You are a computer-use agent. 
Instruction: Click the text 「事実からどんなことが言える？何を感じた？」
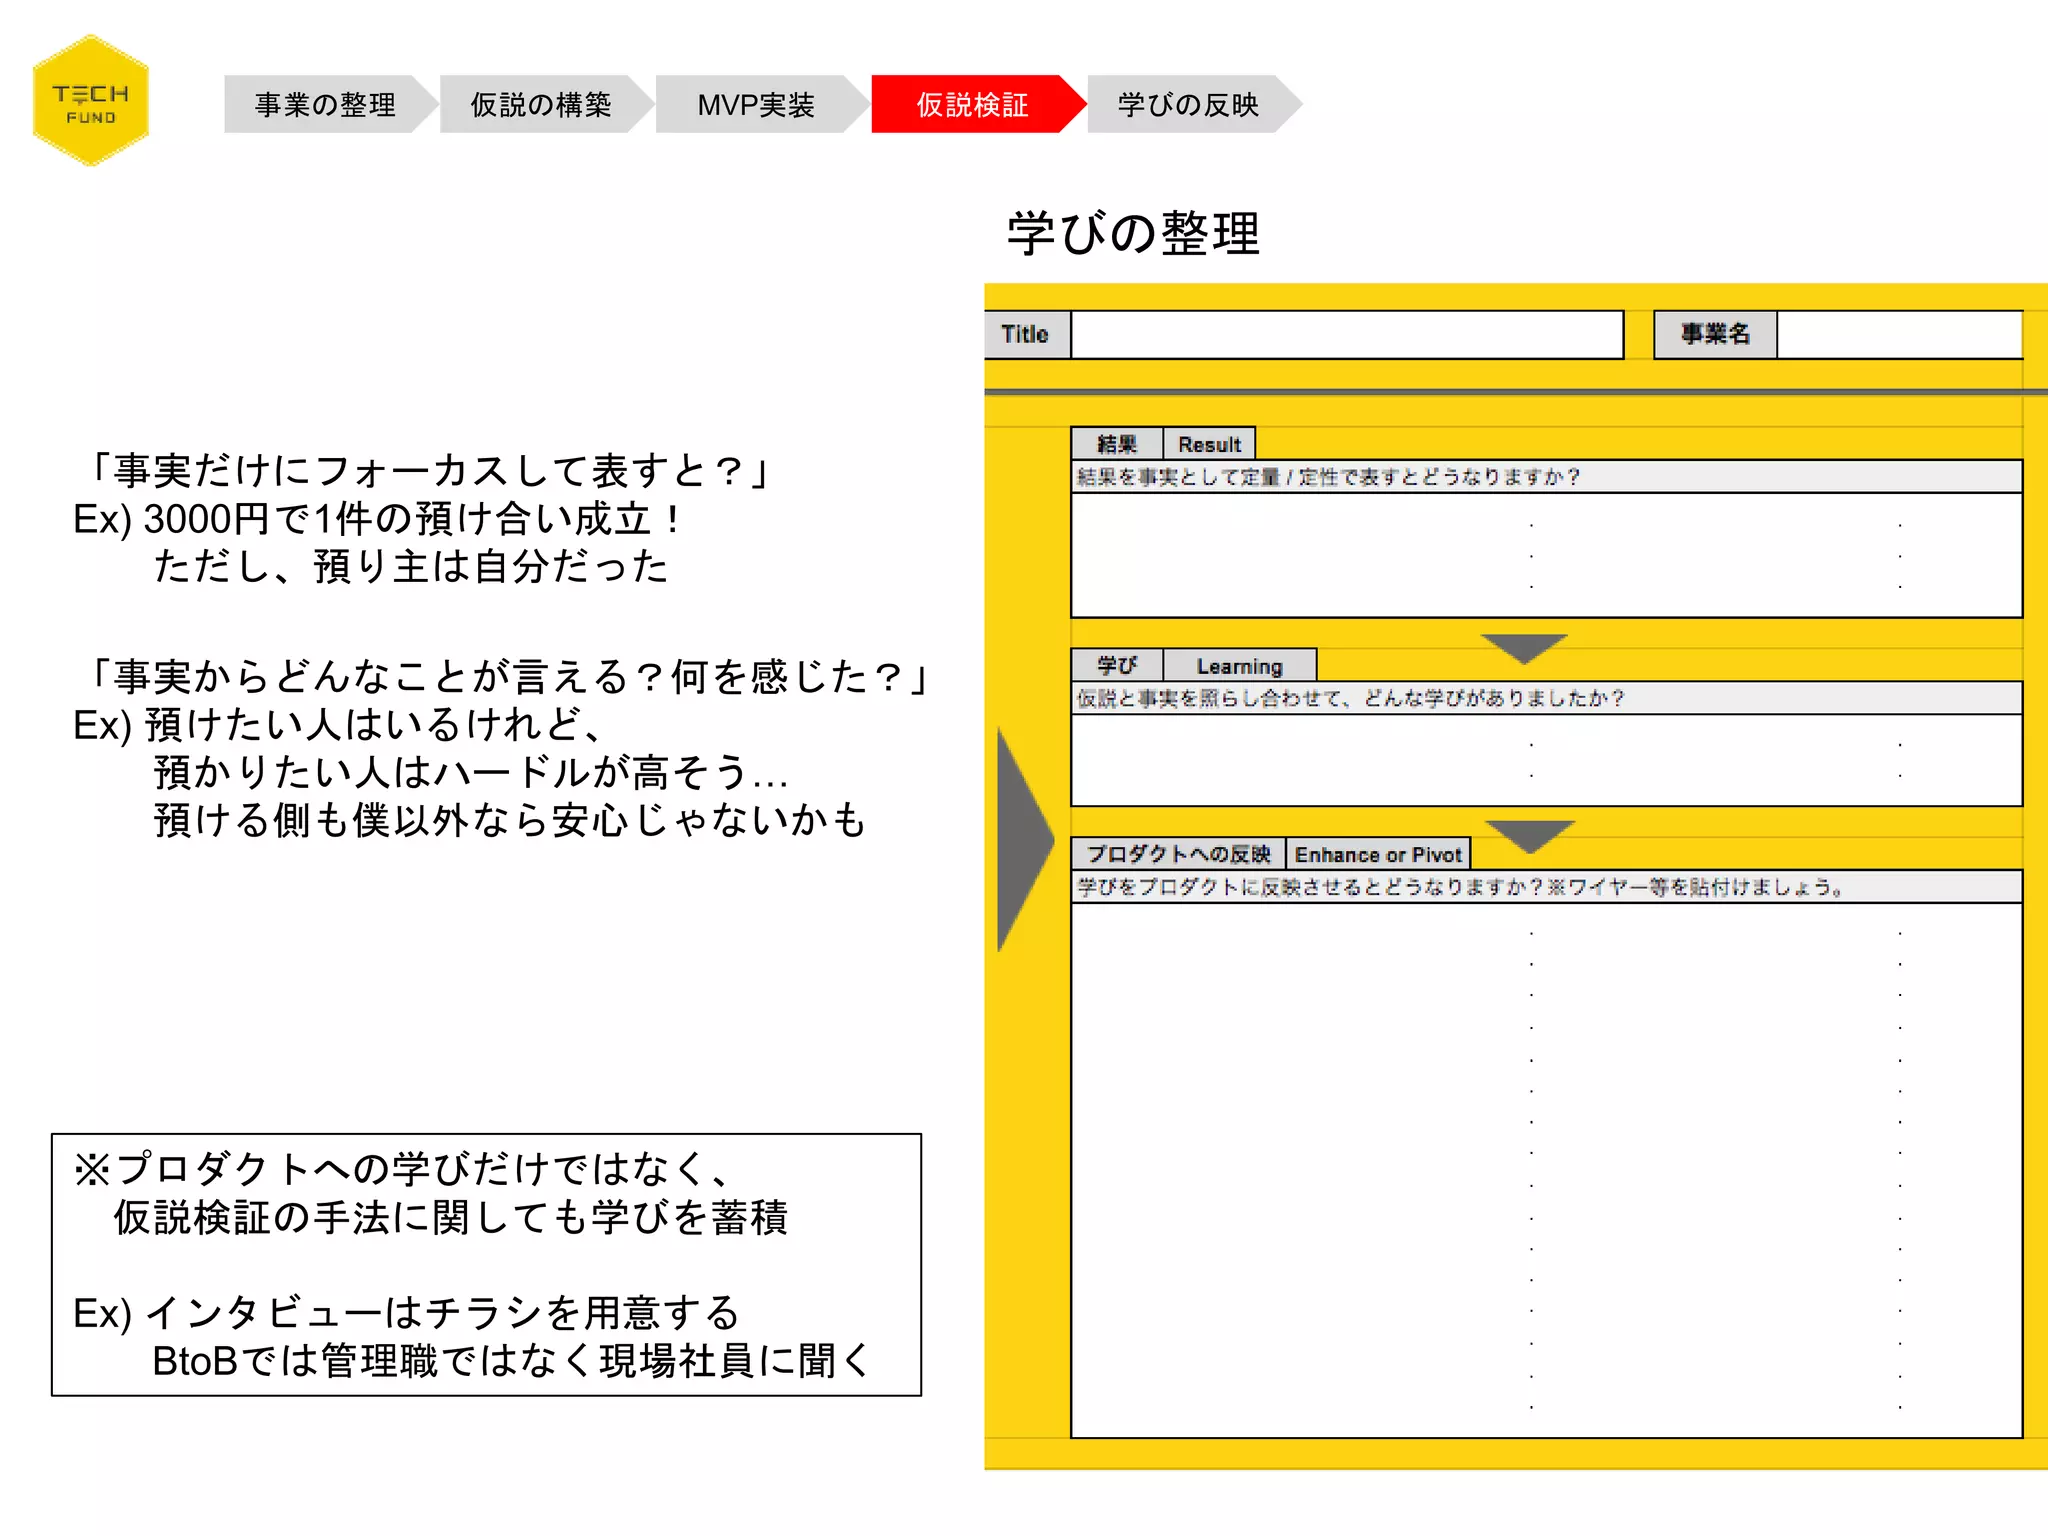tap(506, 677)
